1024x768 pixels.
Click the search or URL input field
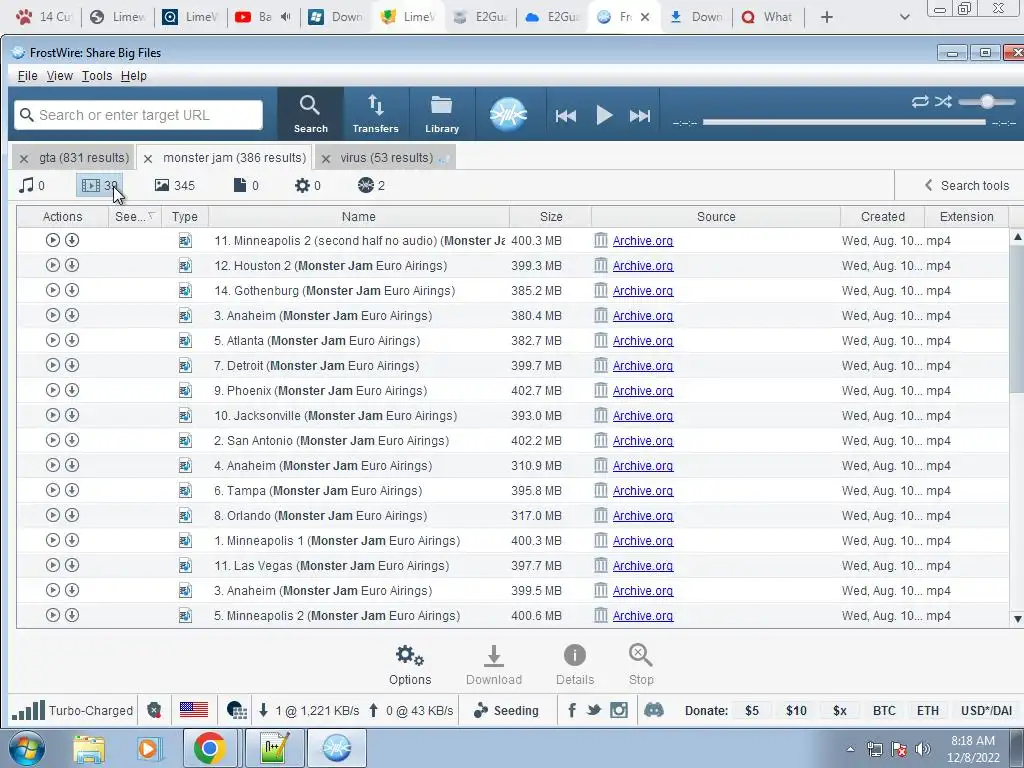pyautogui.click(x=138, y=115)
